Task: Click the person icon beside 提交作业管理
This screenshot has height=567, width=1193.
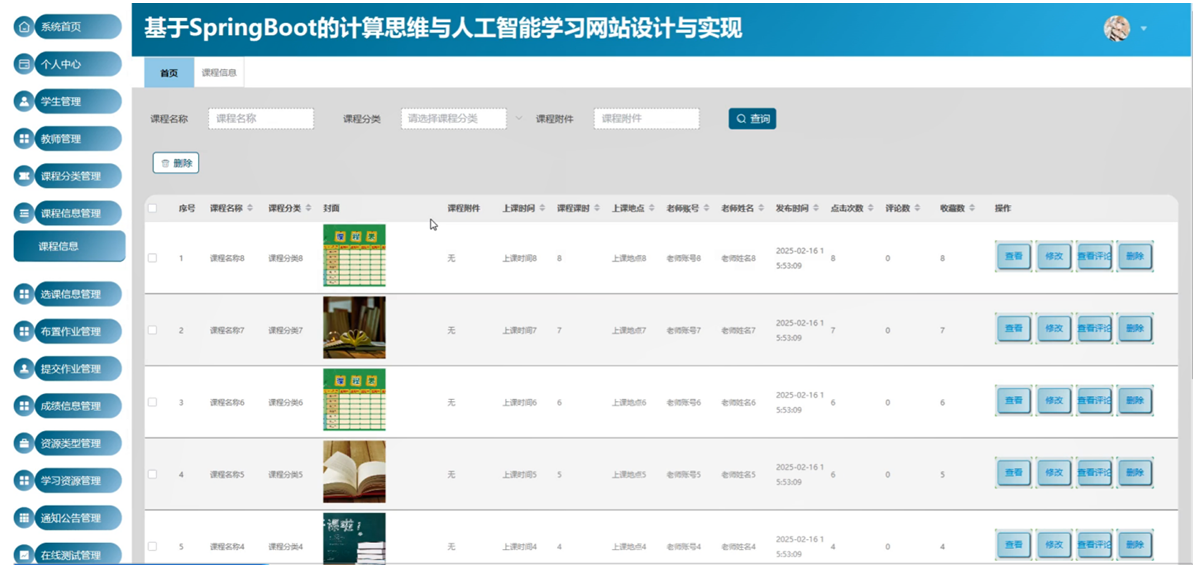Action: click(24, 368)
